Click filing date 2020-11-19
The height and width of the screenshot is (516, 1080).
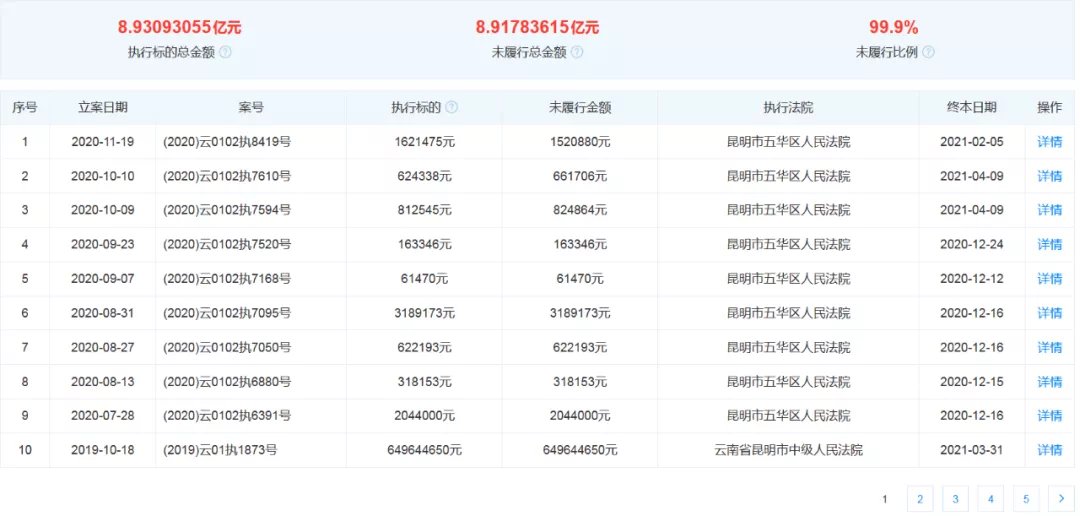(103, 142)
